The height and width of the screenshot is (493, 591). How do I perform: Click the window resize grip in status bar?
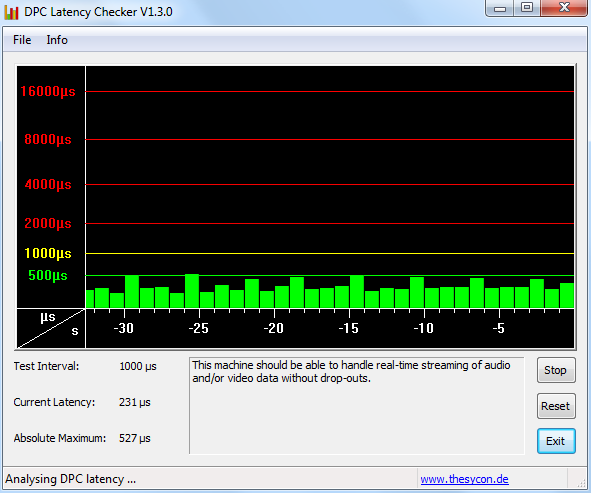582,484
